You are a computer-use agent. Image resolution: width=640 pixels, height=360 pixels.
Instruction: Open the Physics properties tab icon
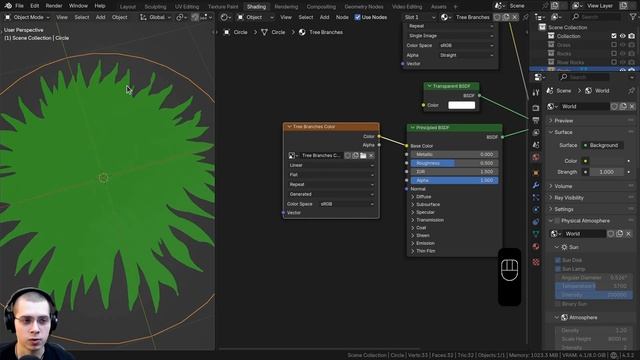coord(536,209)
